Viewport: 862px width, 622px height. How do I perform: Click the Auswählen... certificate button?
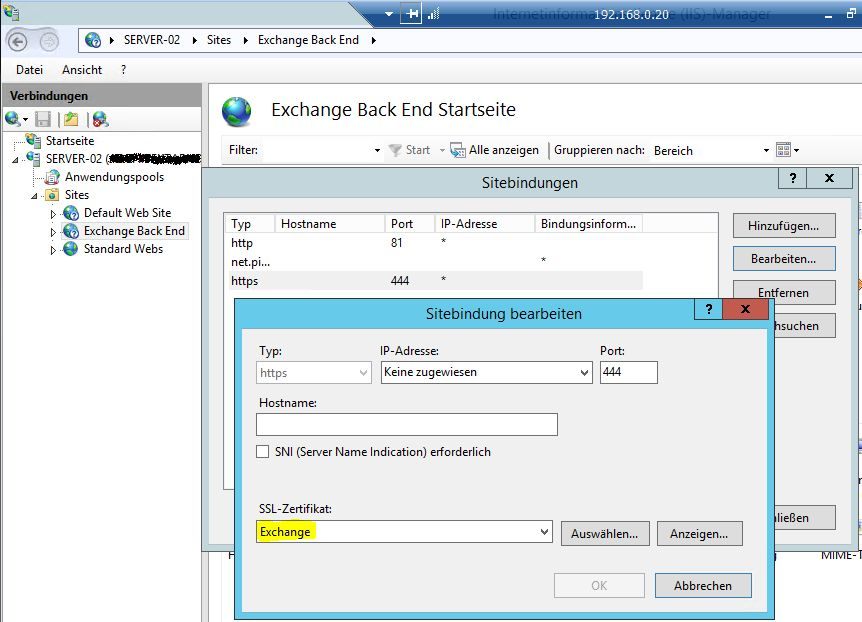605,533
